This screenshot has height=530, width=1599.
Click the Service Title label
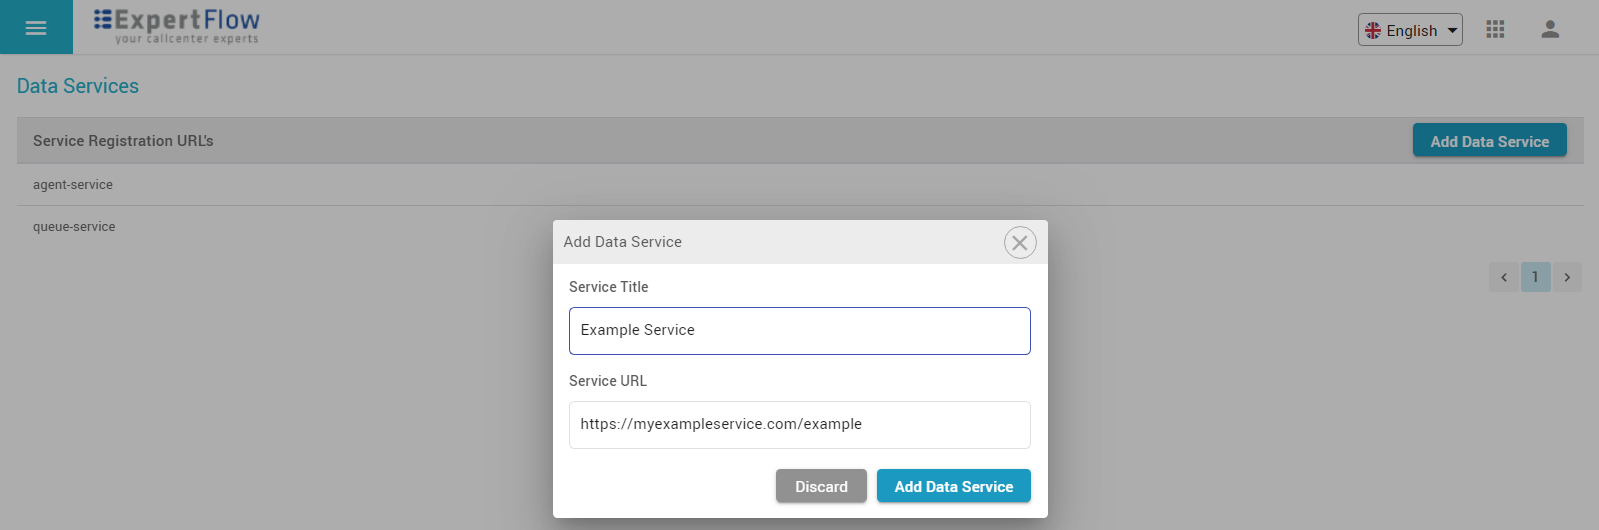[x=608, y=287]
